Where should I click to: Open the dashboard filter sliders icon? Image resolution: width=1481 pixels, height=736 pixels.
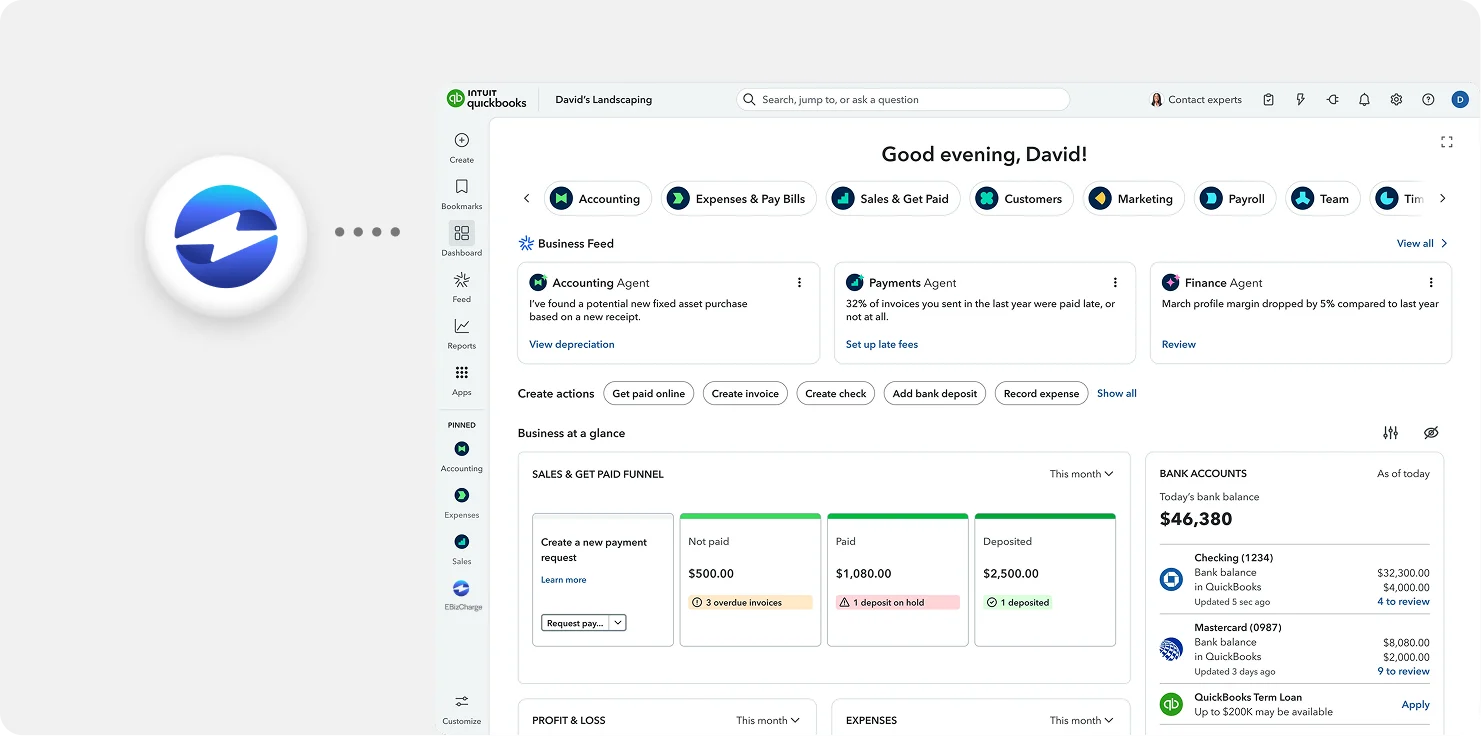1390,433
